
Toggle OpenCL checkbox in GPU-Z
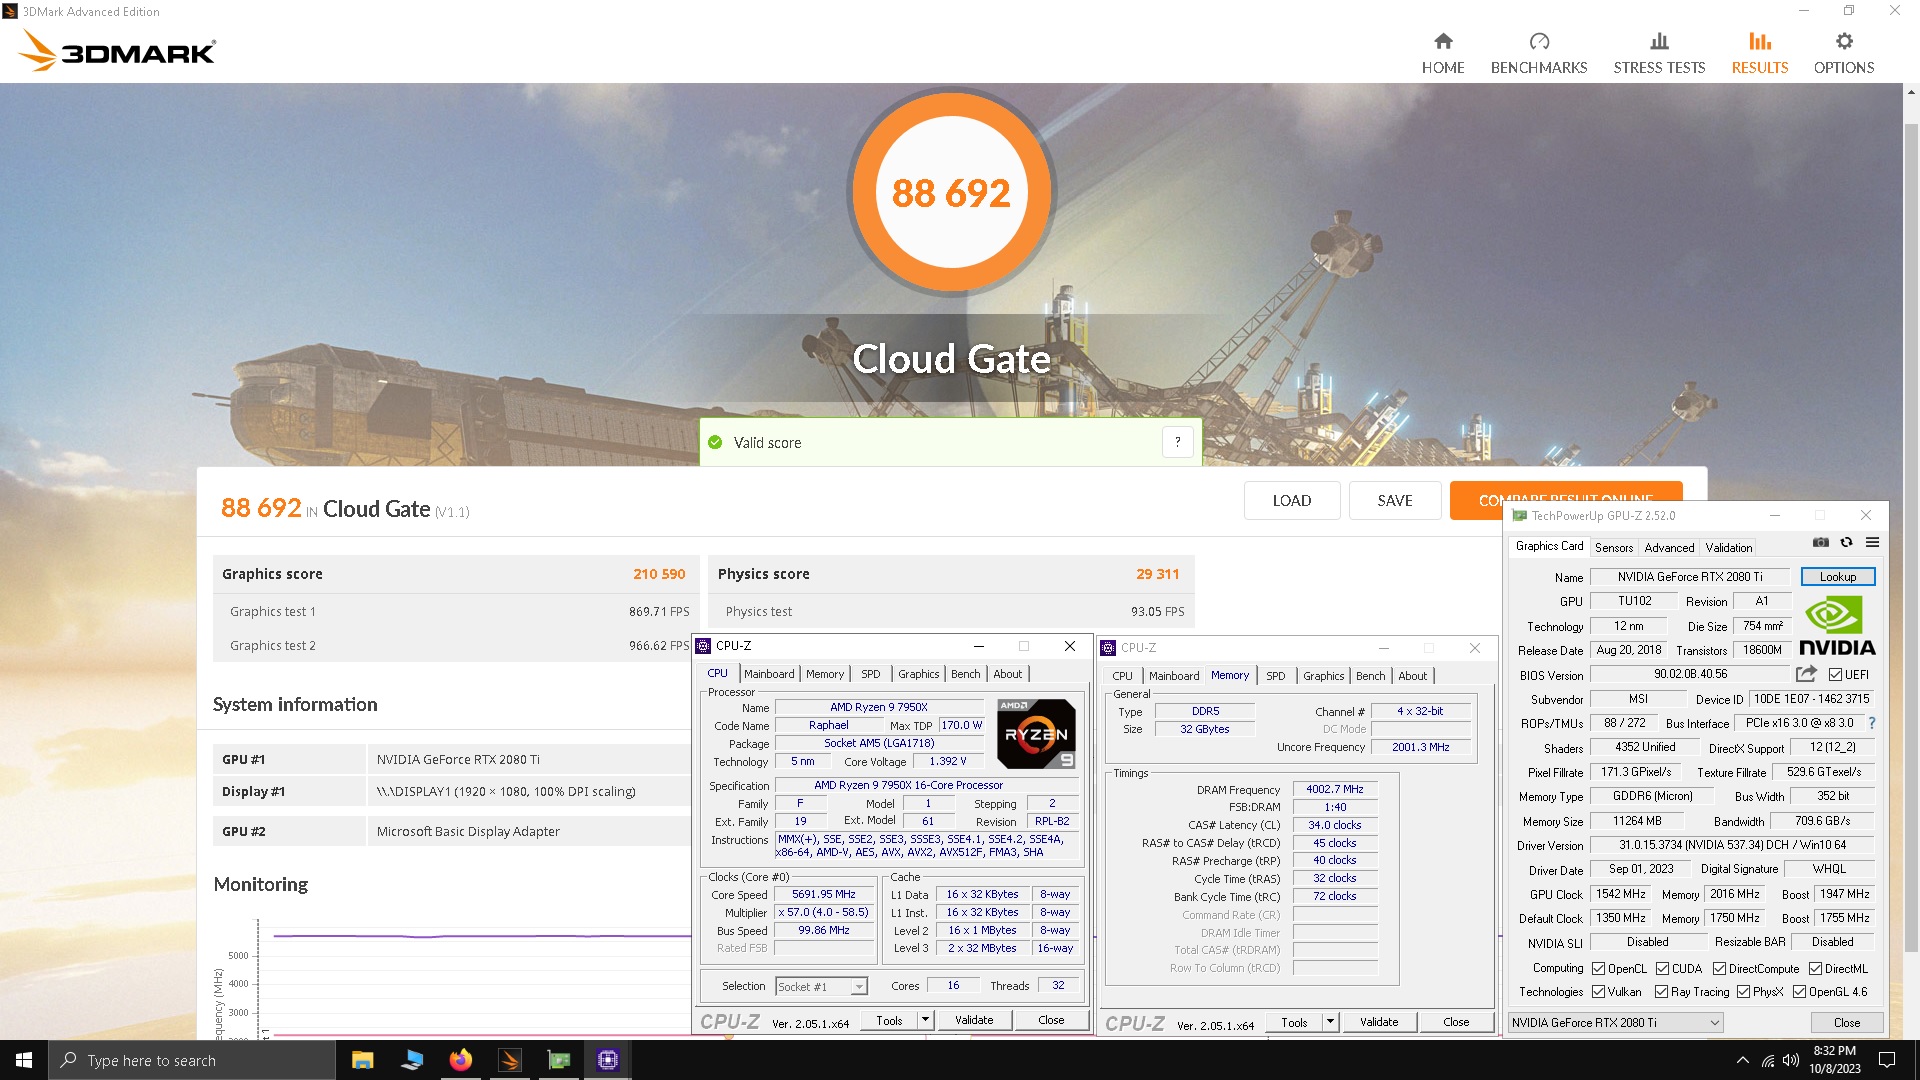[1599, 969]
